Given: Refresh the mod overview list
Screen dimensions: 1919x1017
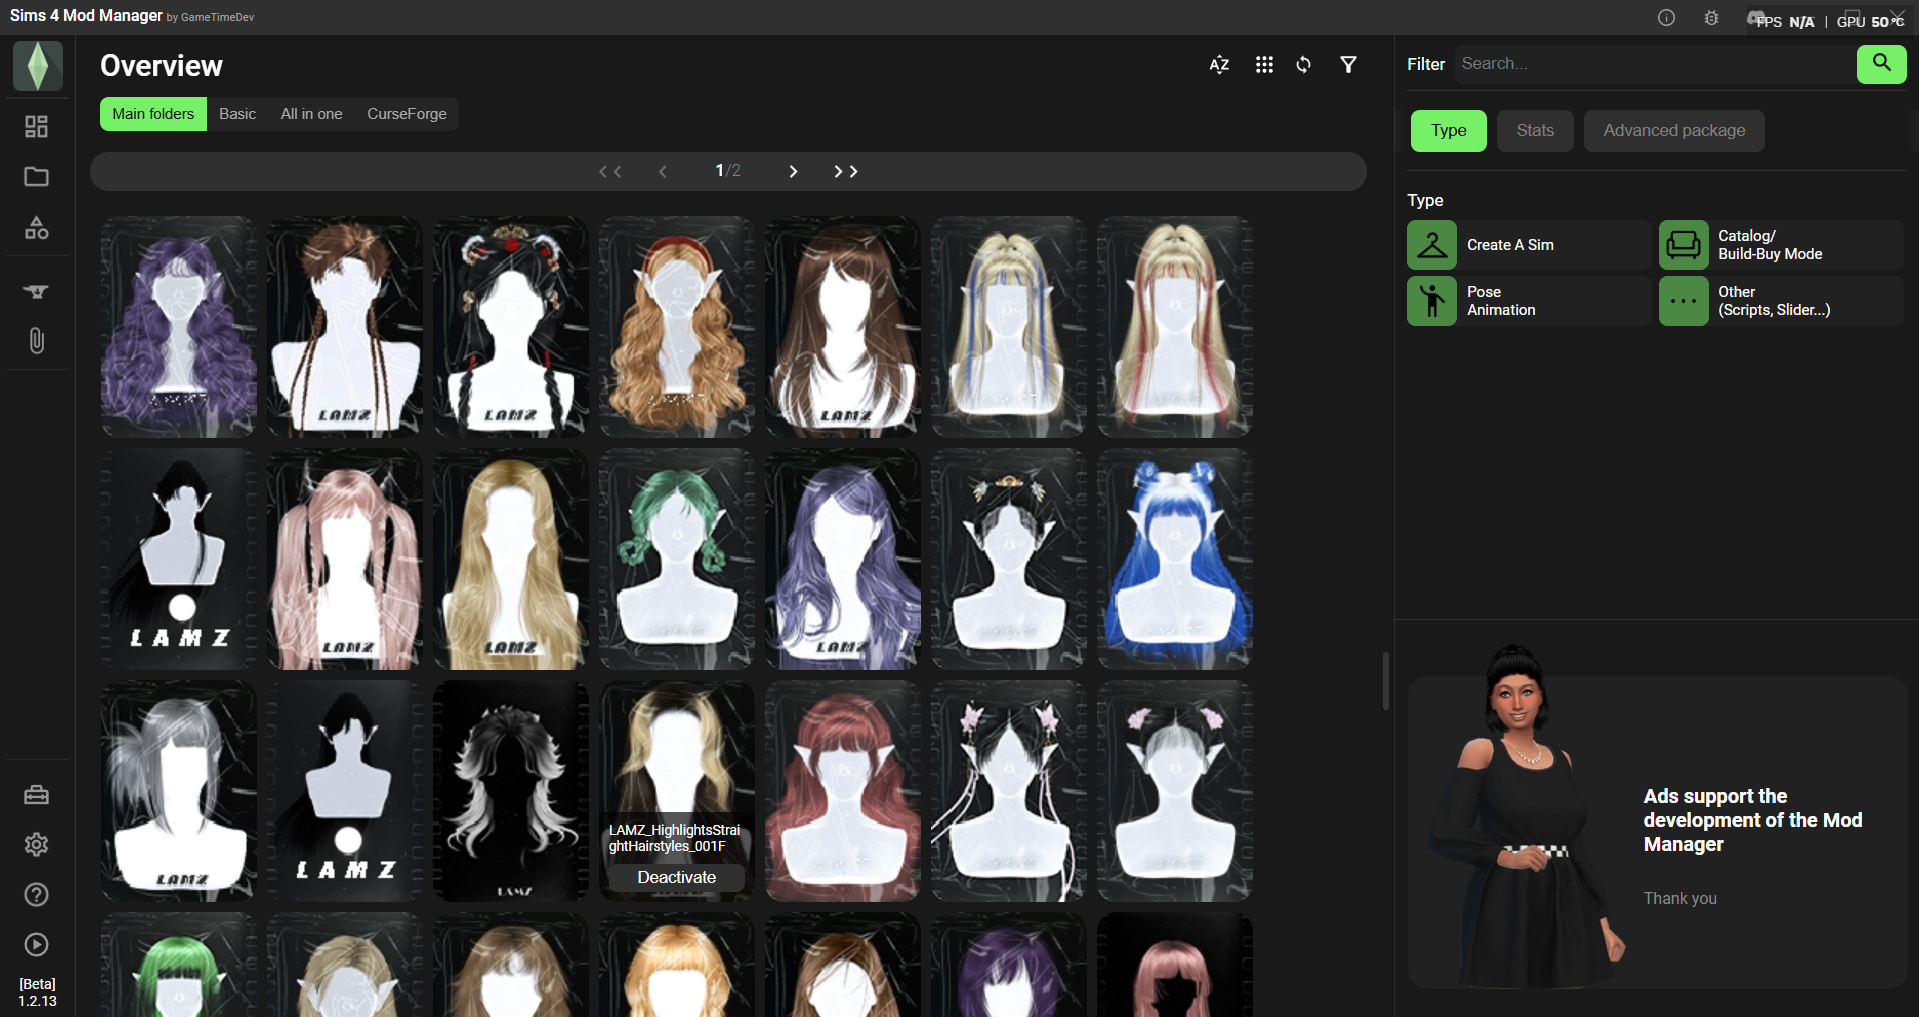Looking at the screenshot, I should click(x=1304, y=65).
